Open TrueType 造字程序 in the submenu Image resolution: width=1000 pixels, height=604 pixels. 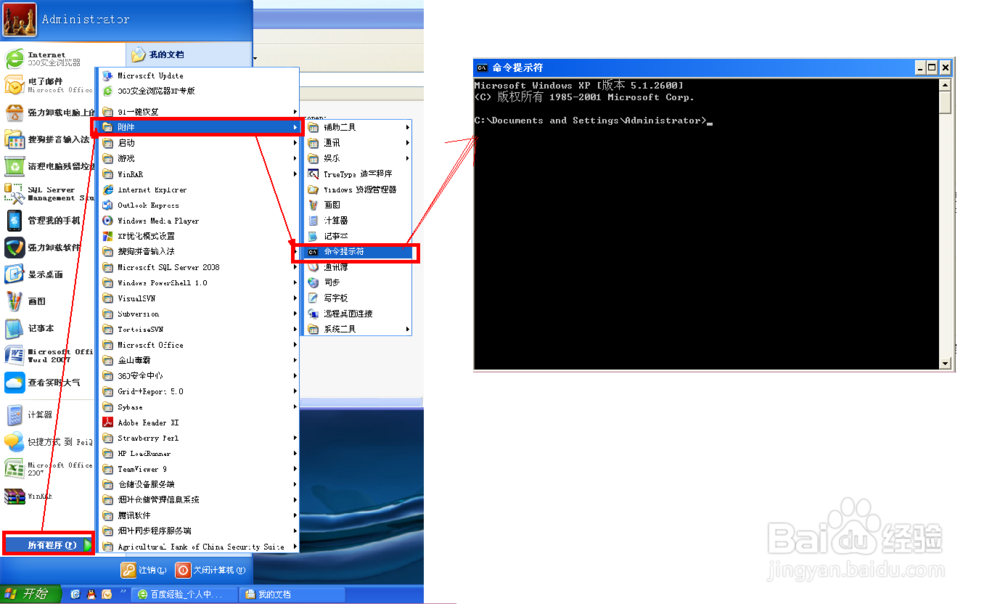tap(357, 174)
